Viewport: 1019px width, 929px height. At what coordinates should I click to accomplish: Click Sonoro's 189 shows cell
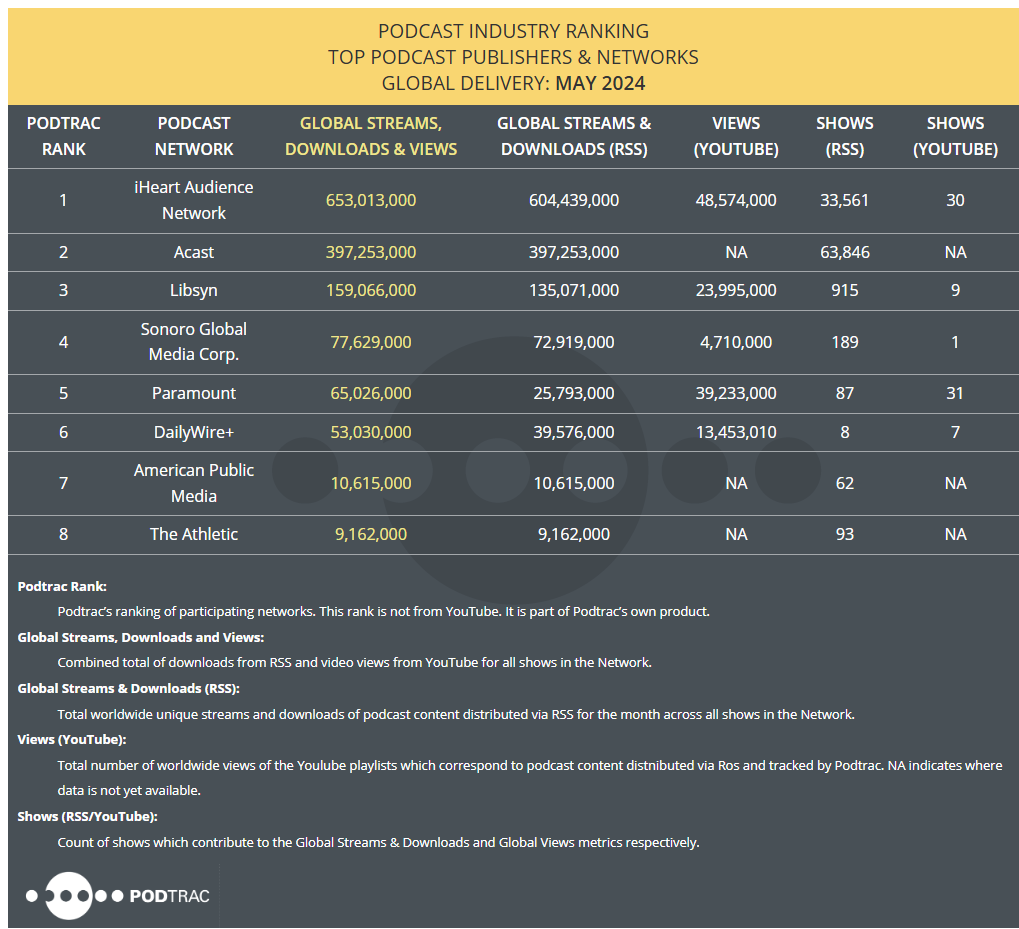pos(845,342)
